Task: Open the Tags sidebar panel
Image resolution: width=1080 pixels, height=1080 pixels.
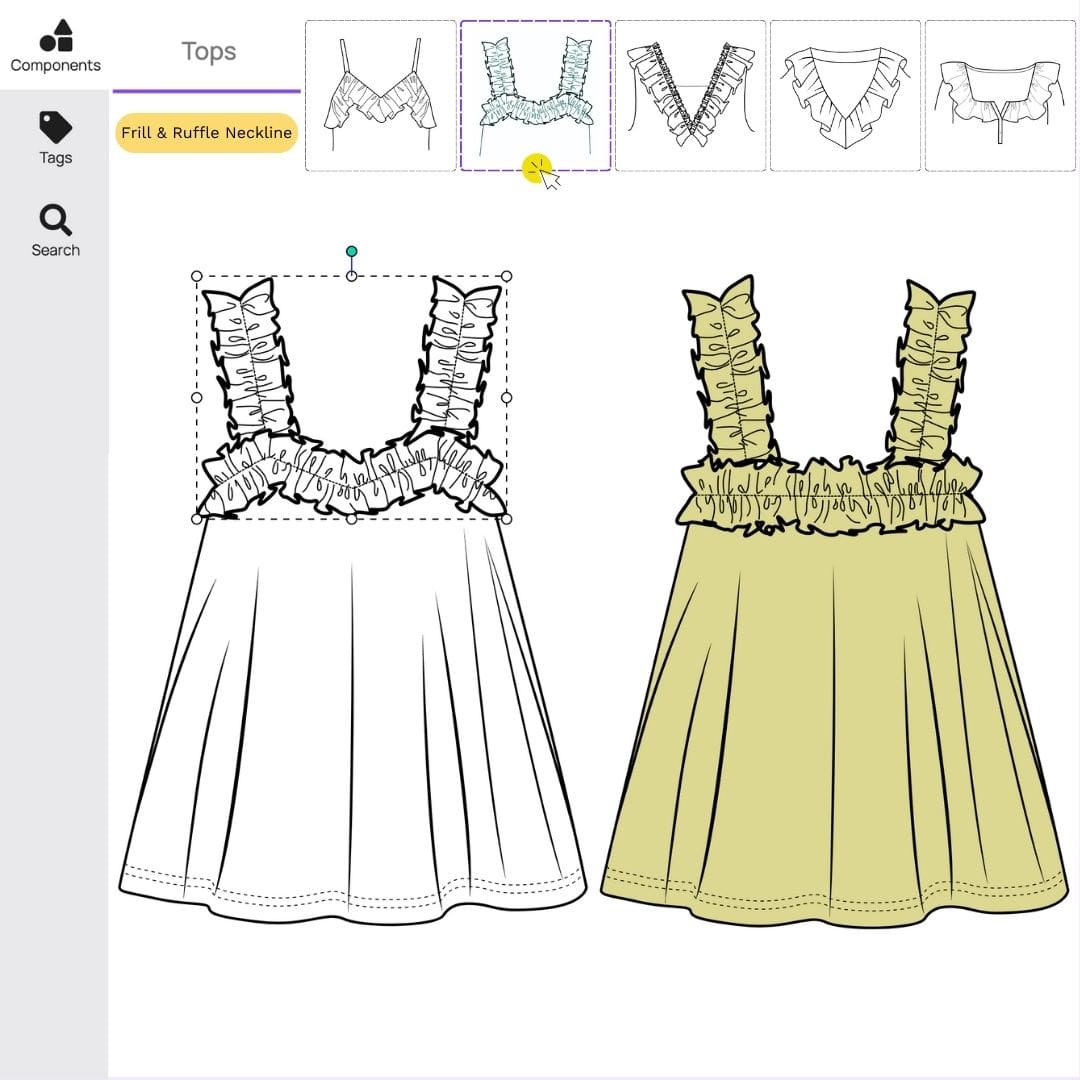Action: [x=55, y=138]
